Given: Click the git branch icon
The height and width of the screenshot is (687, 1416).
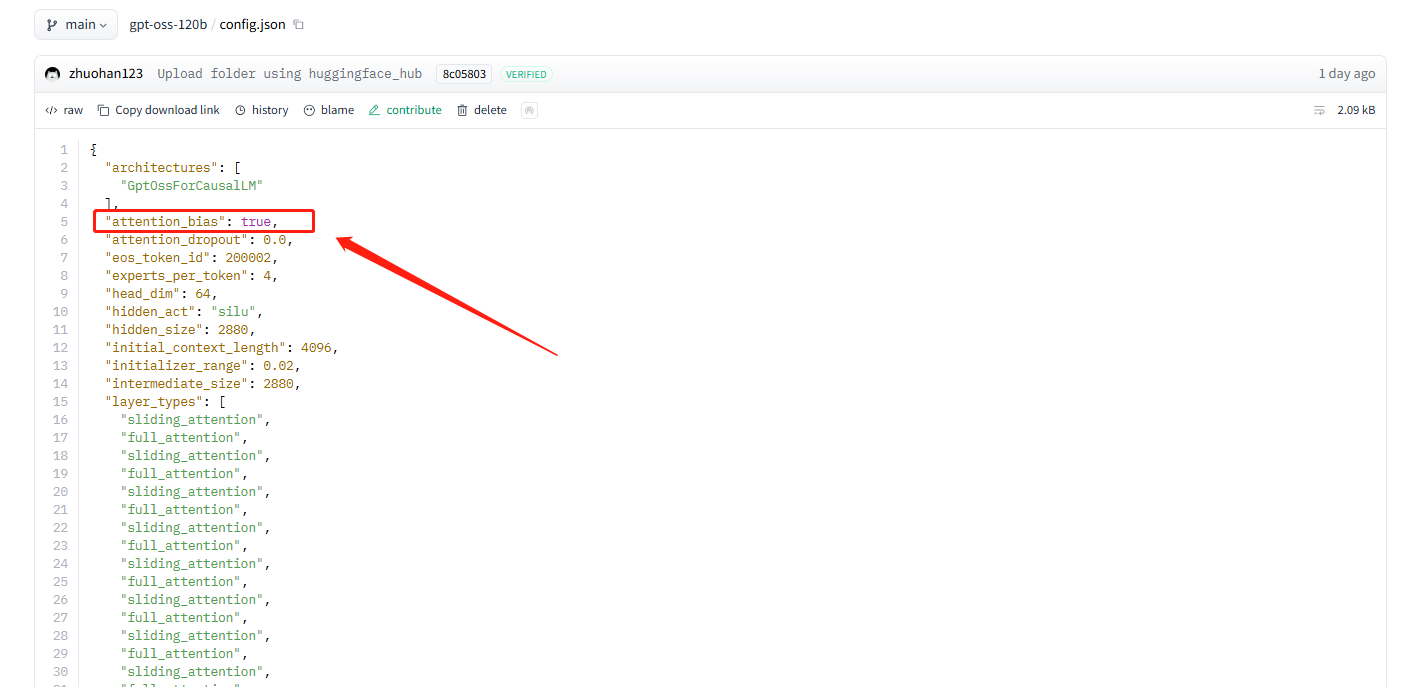Looking at the screenshot, I should (x=52, y=24).
